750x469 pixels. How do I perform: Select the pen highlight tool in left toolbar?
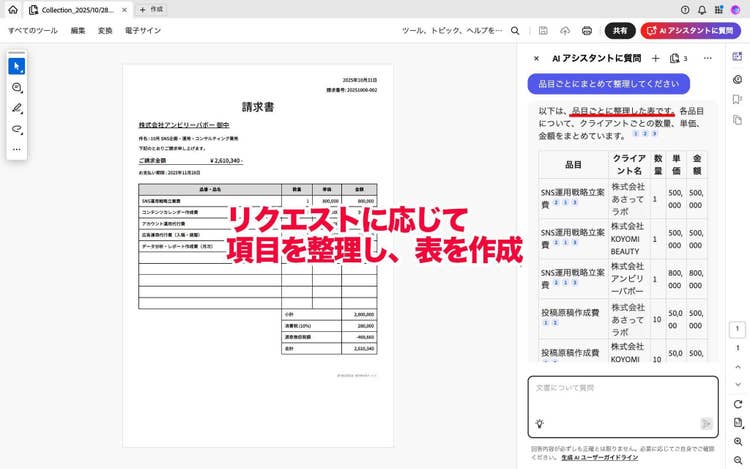pyautogui.click(x=16, y=108)
